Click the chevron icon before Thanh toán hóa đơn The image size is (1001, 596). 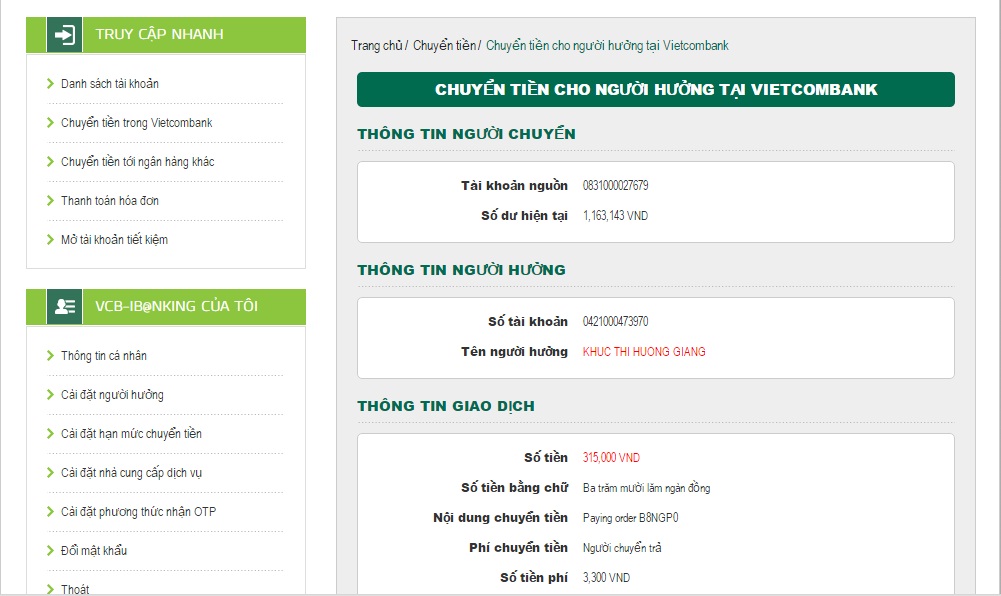[x=50, y=200]
